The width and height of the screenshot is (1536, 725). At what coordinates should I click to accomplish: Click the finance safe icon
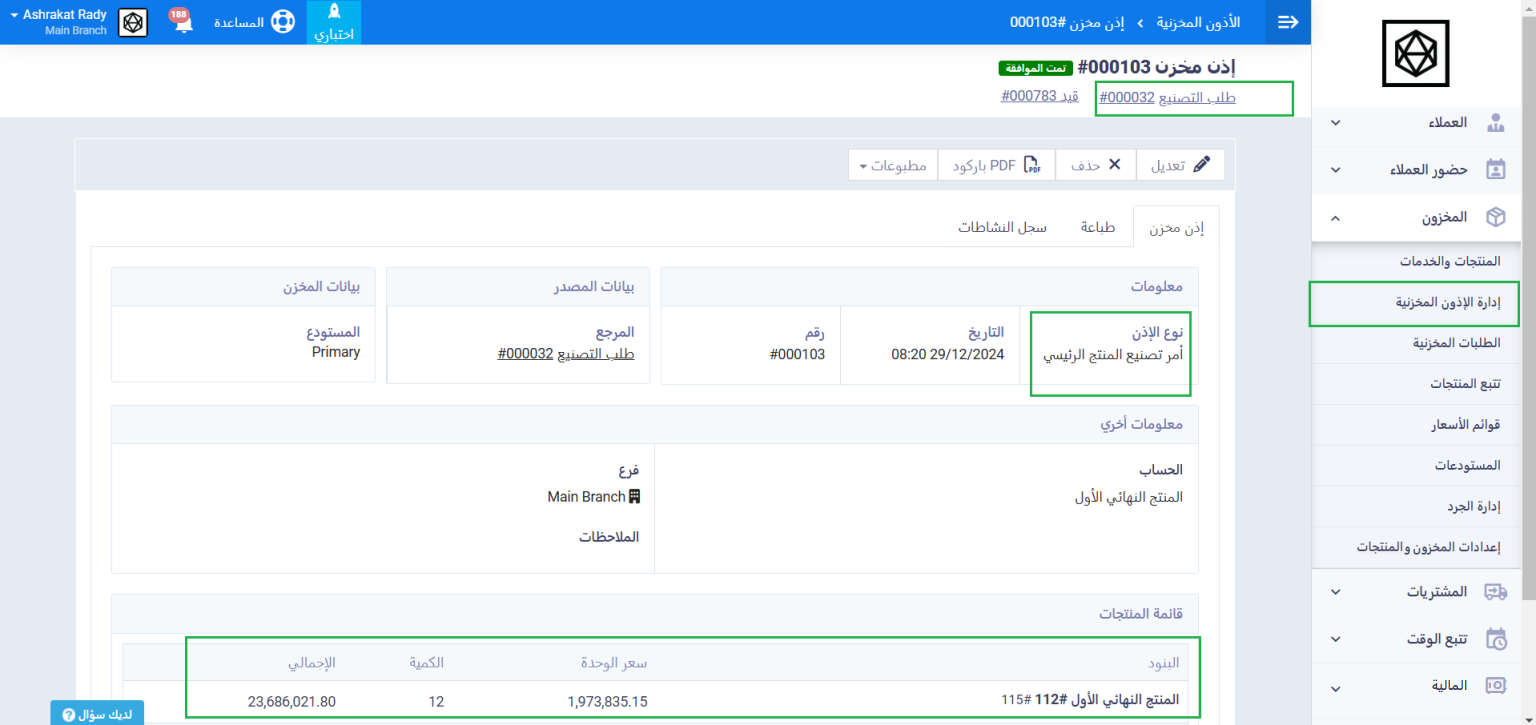[x=1495, y=686]
